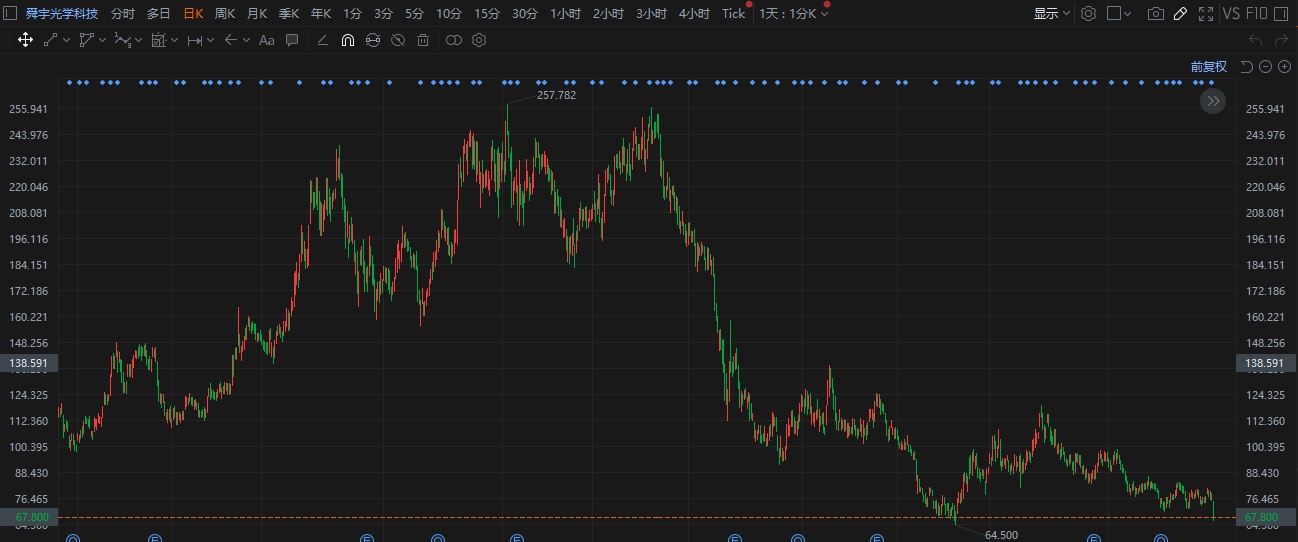Activate the magnet snap tool
This screenshot has height=542, width=1298.
[347, 40]
